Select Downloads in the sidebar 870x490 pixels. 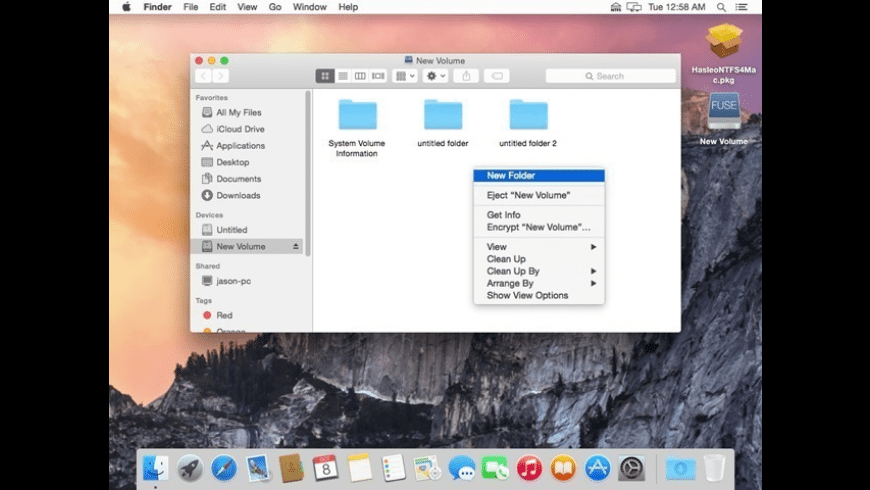238,195
